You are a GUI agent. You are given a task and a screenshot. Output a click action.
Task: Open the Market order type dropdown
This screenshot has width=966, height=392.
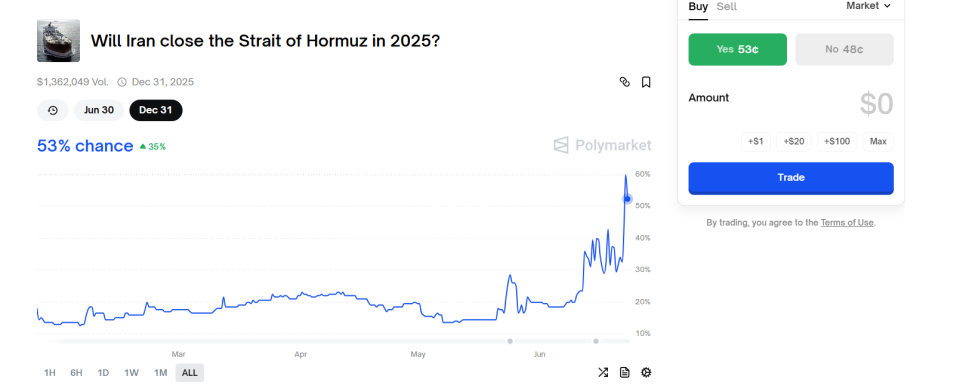coord(869,6)
